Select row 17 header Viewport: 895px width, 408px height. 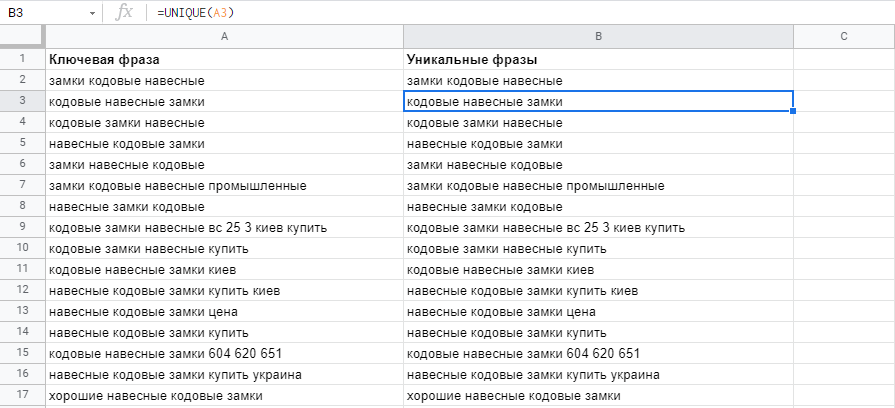(x=22, y=395)
